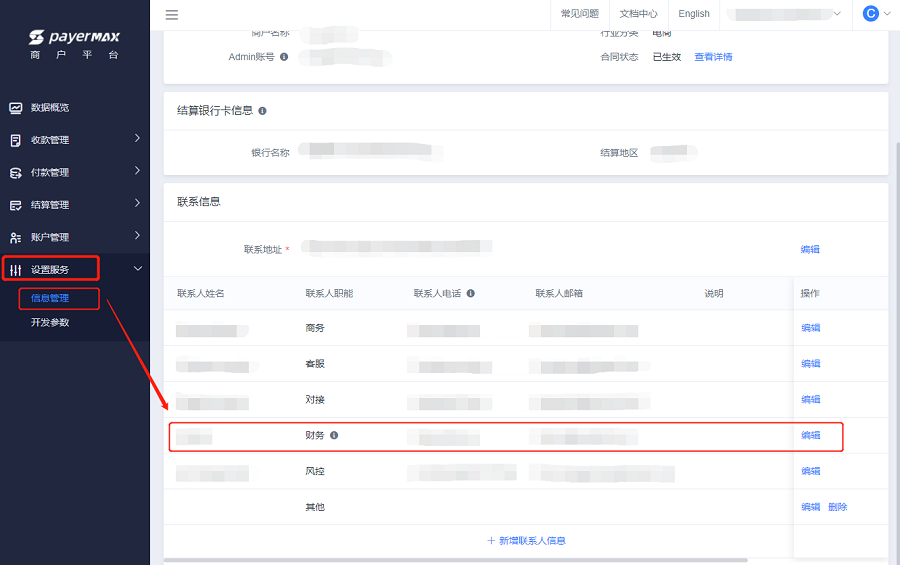Click 编辑 in the 对接 row
This screenshot has height=565, width=900.
(x=811, y=399)
